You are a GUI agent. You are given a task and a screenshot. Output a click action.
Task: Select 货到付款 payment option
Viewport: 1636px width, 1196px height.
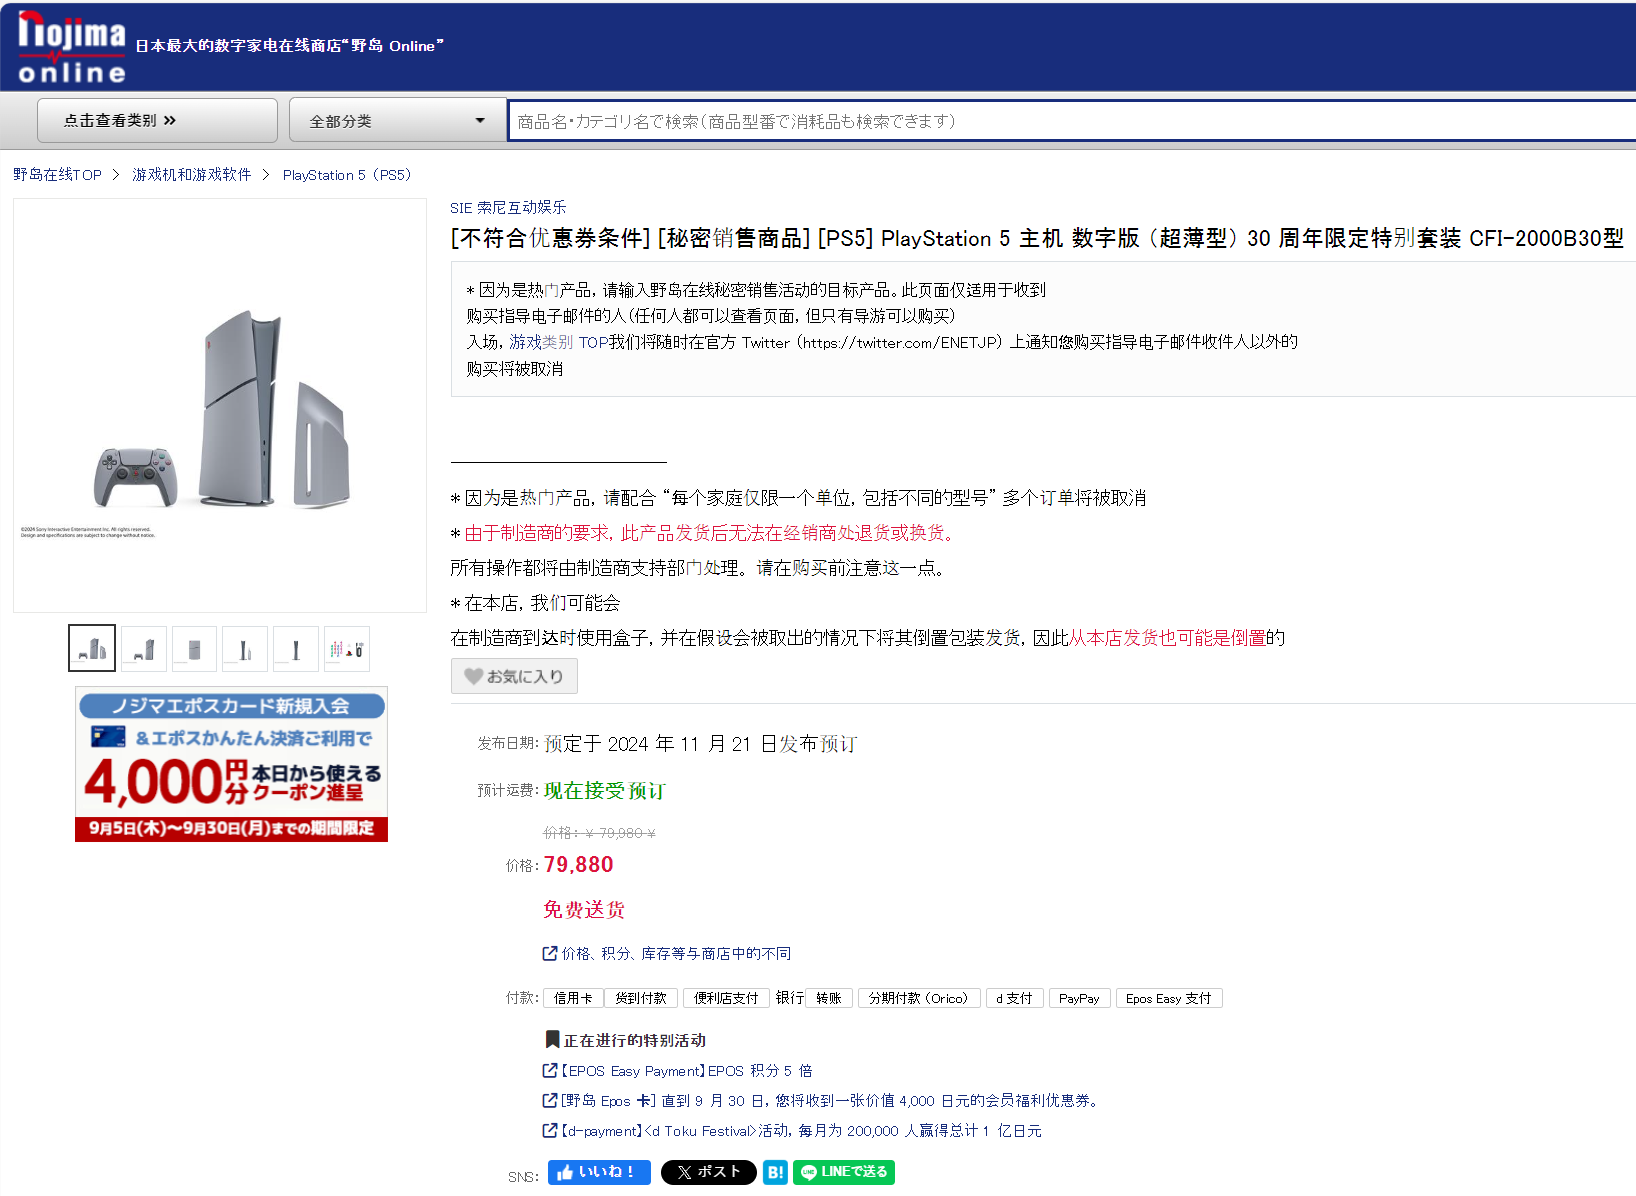[x=641, y=998]
